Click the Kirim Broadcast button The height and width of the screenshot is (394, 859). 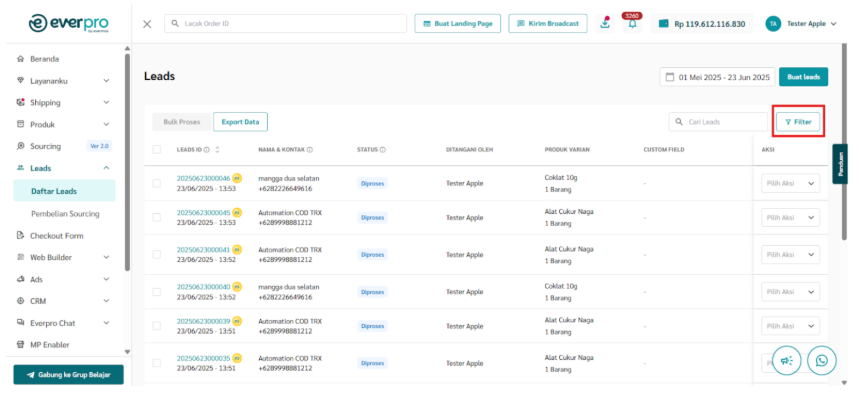pos(548,24)
